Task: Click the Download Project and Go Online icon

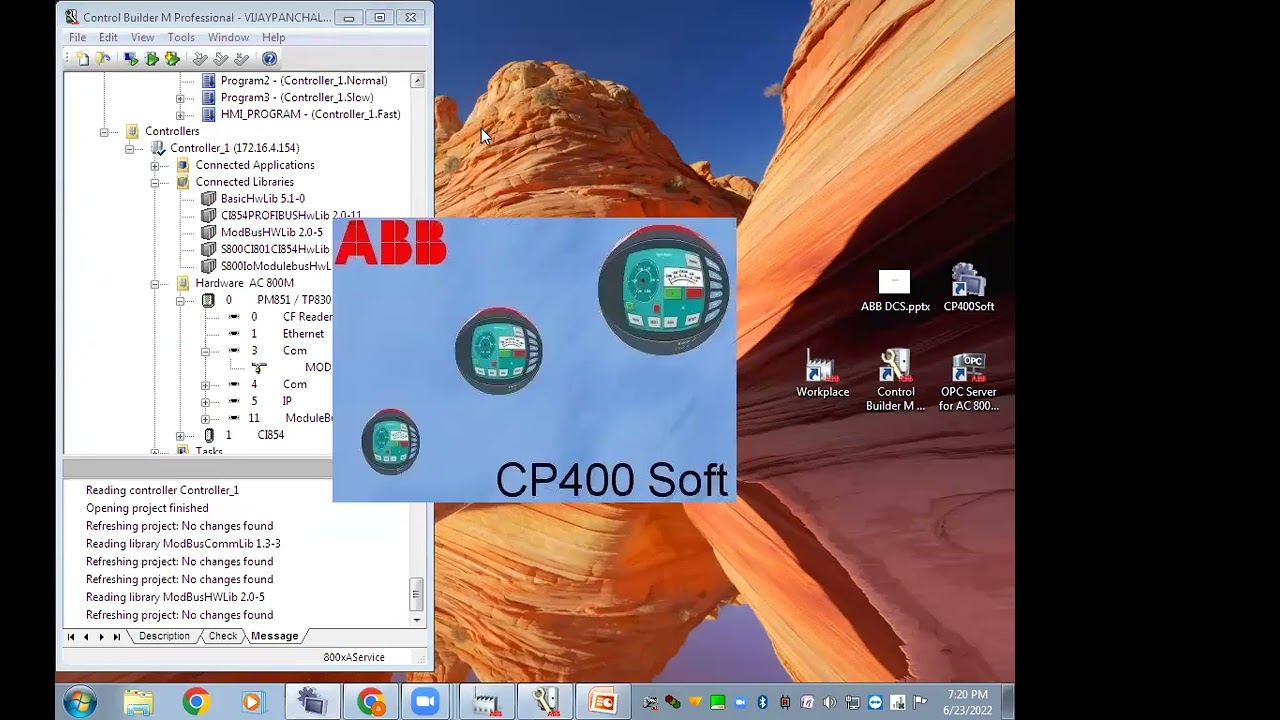Action: (x=131, y=59)
